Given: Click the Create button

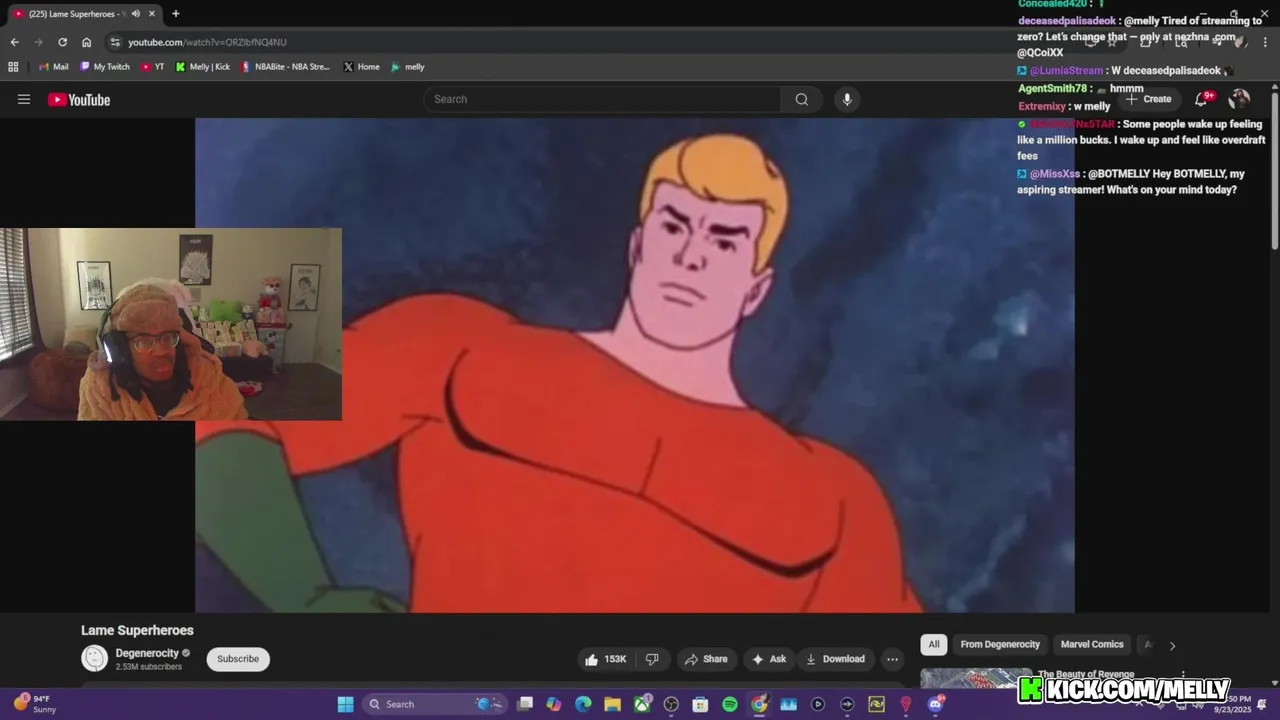Looking at the screenshot, I should coord(1148,99).
